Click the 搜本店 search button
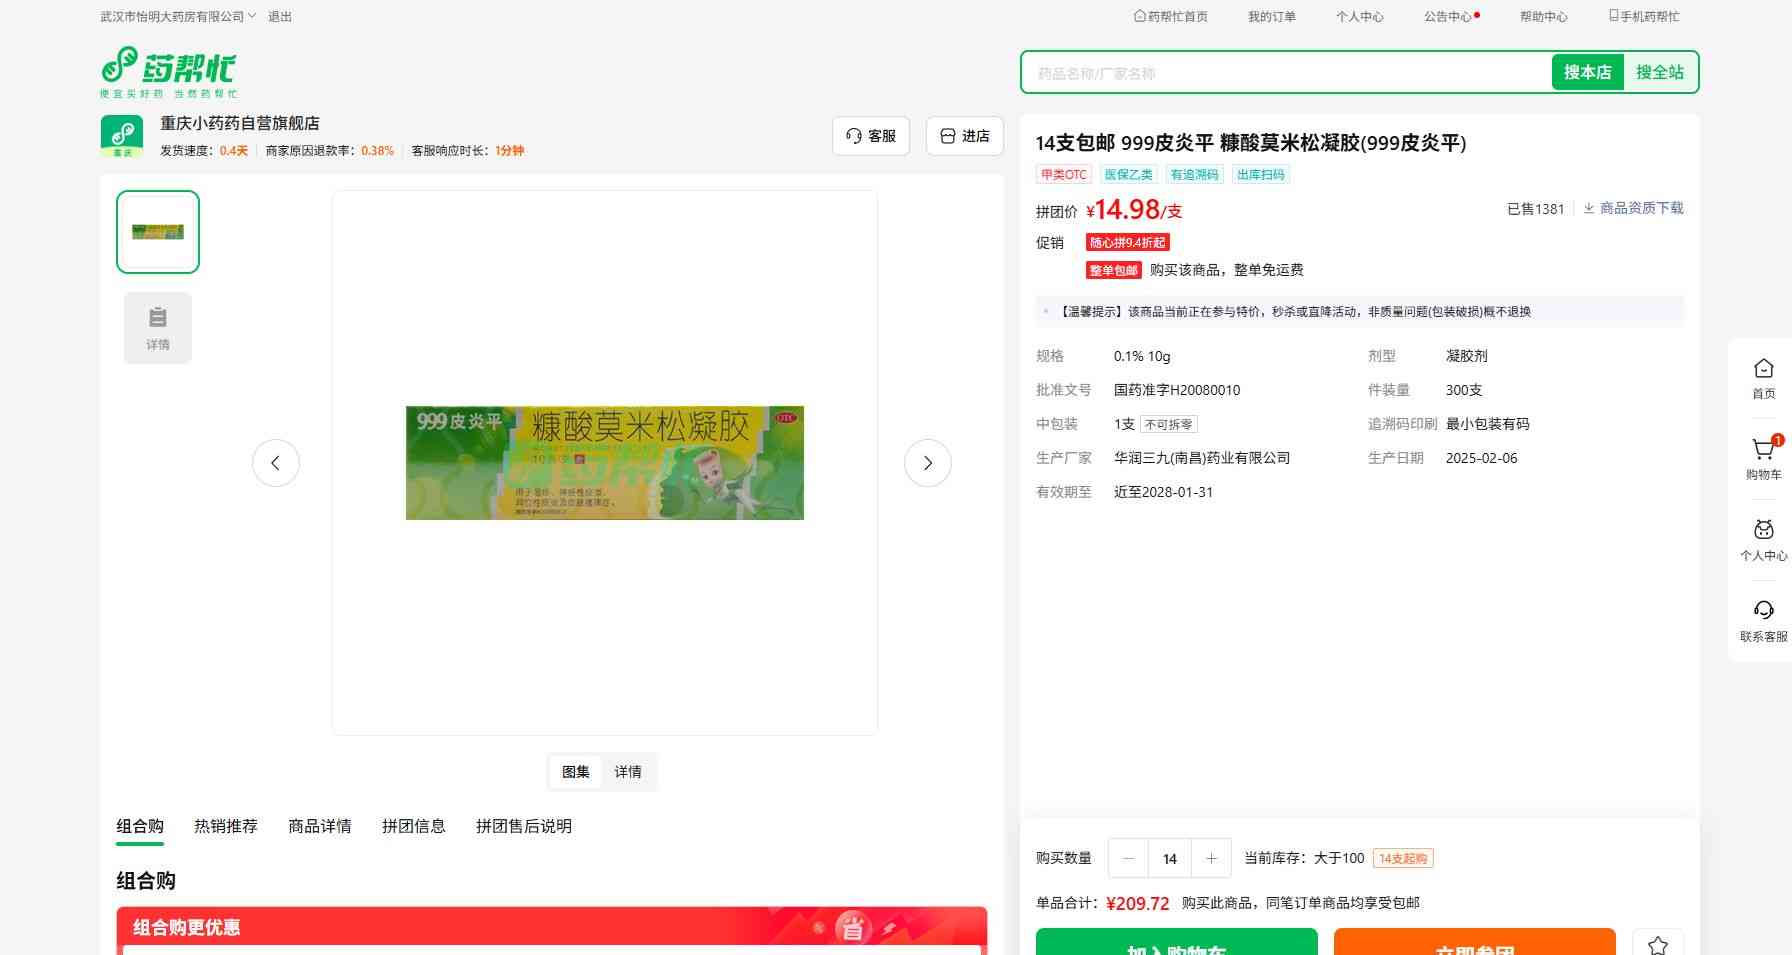The height and width of the screenshot is (955, 1792). click(1587, 72)
